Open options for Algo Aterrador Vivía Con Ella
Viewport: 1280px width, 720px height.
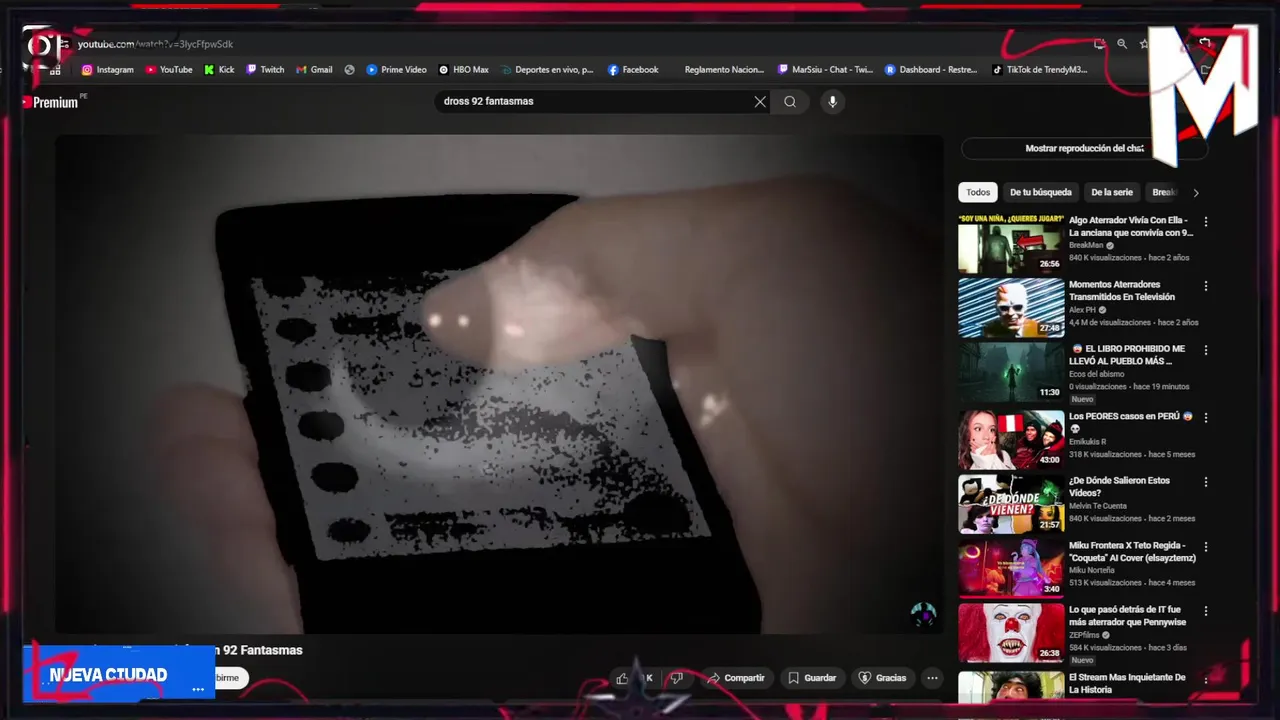(1206, 222)
